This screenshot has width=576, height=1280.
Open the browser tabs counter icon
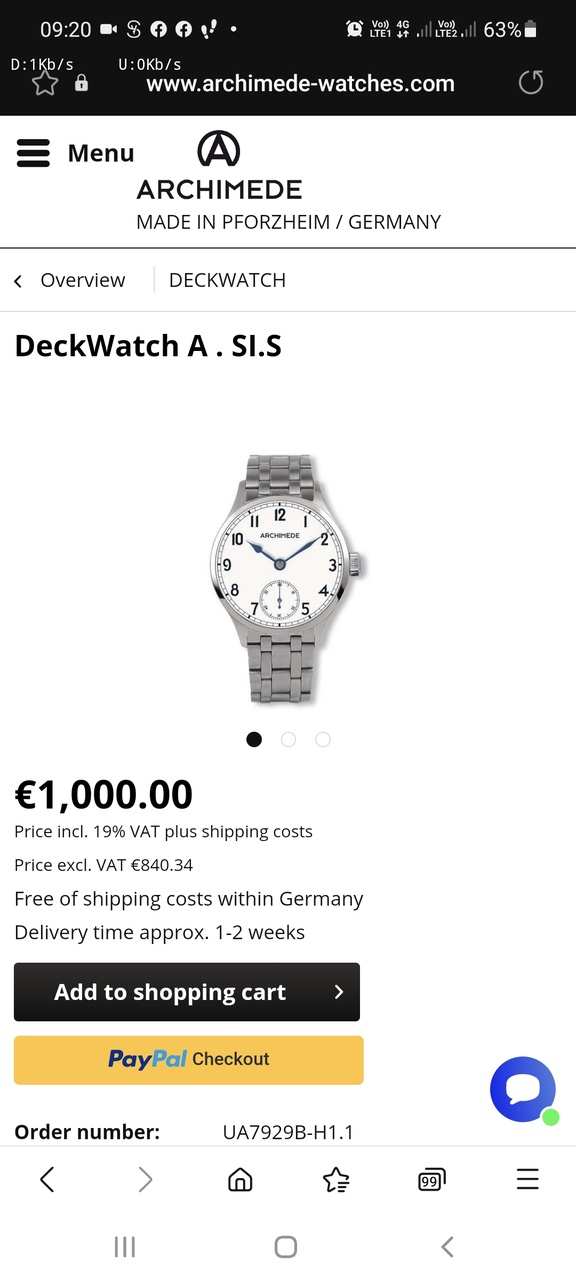[432, 1180]
